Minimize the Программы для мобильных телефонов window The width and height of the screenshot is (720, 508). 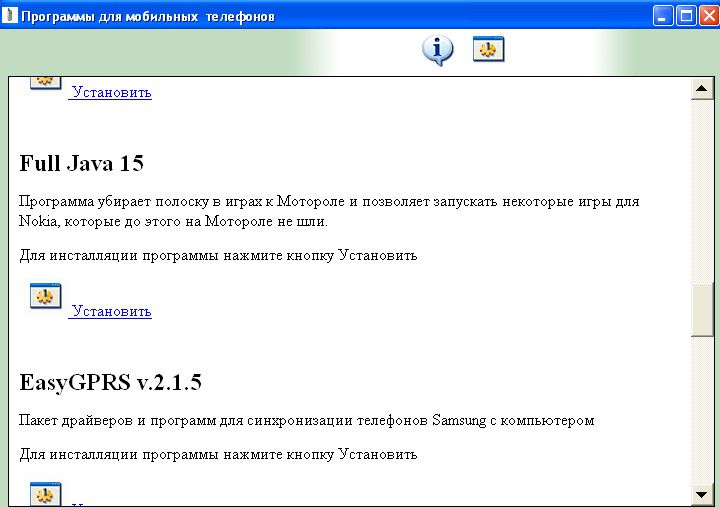click(664, 16)
